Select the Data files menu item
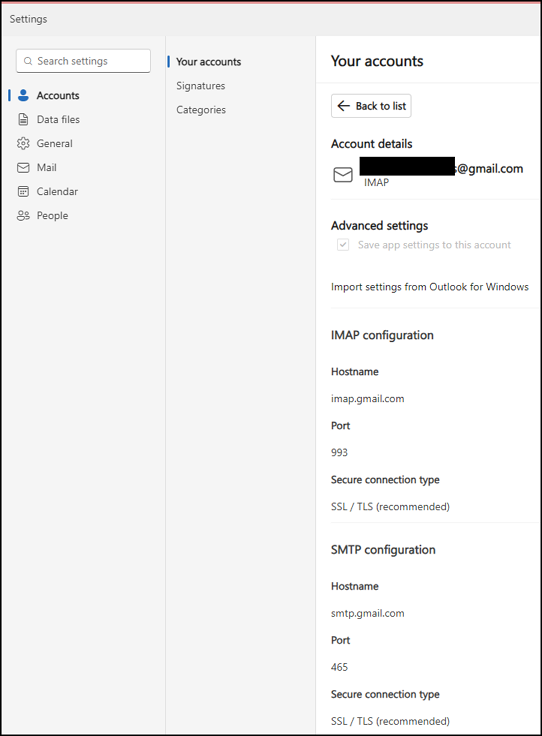The height and width of the screenshot is (736, 542). (x=58, y=119)
